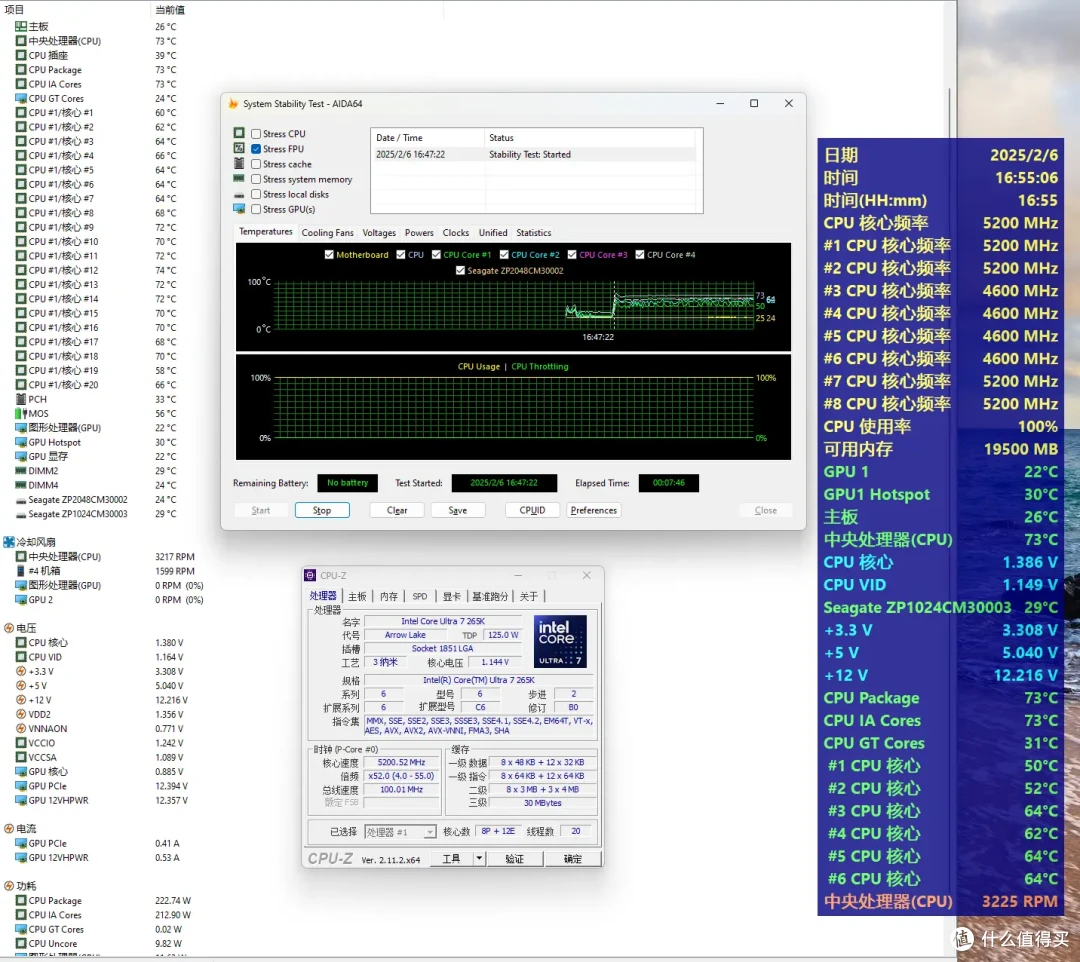This screenshot has width=1080, height=962.
Task: Switch to the Clocks tab
Action: pos(455,233)
